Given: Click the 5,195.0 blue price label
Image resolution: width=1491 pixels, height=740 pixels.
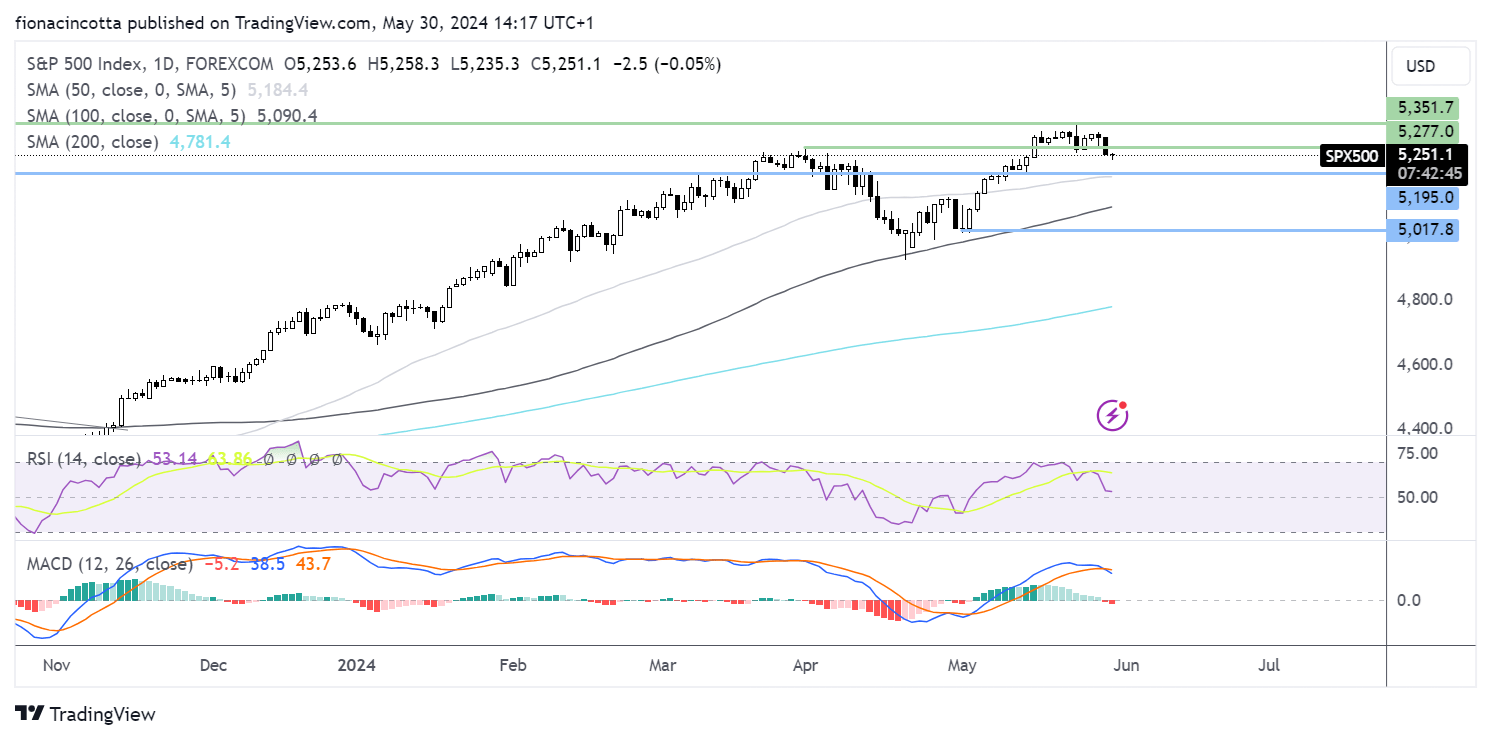Looking at the screenshot, I should pos(1422,198).
